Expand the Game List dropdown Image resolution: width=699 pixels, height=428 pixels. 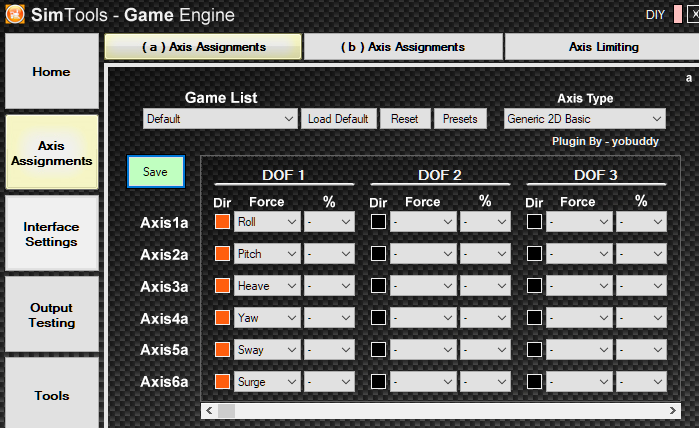click(x=220, y=119)
